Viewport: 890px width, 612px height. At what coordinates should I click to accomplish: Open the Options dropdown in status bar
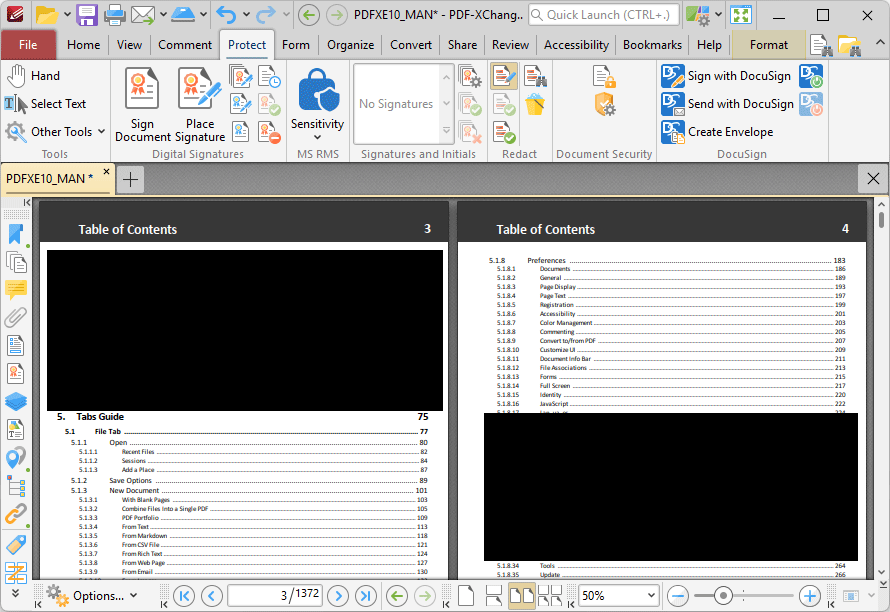92,596
